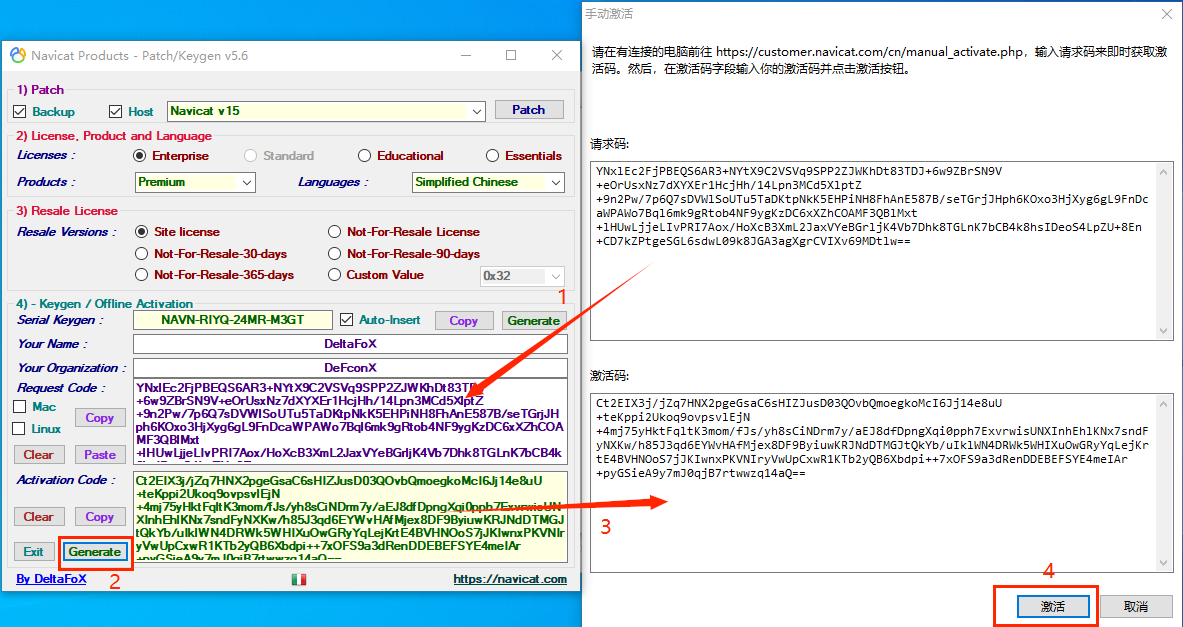The image size is (1183, 627).
Task: Click the Serial Keygen field NAVN-RIYQ-24MR-M3GT
Action: pyautogui.click(x=232, y=320)
